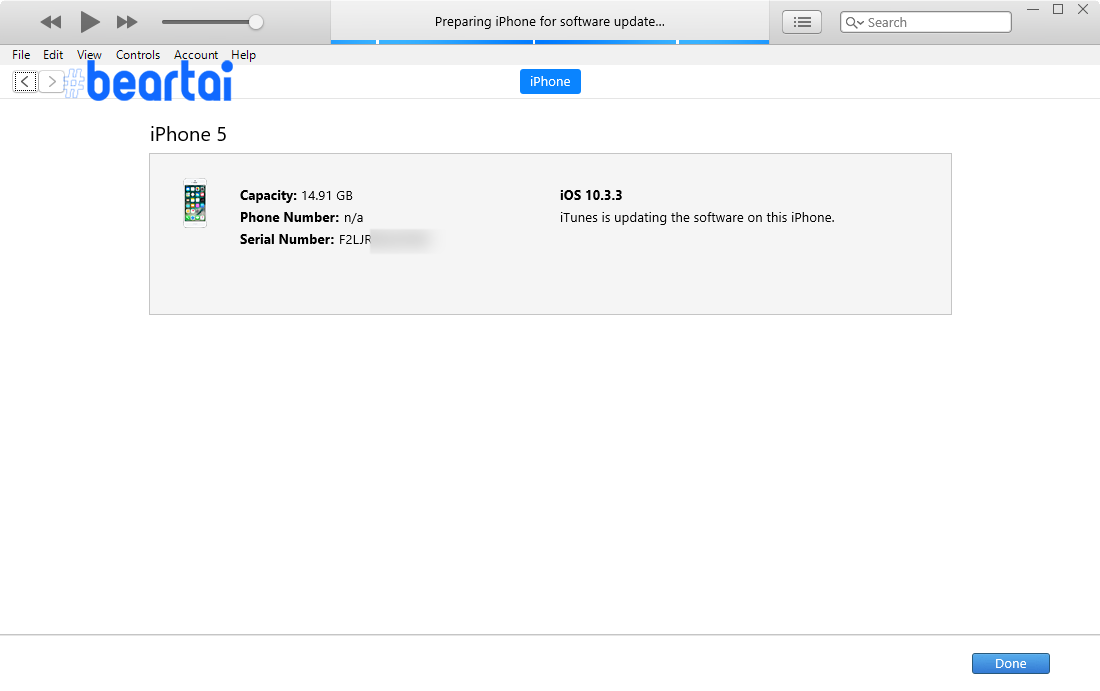Click the Search input field
The image size is (1100, 691).
click(x=925, y=22)
